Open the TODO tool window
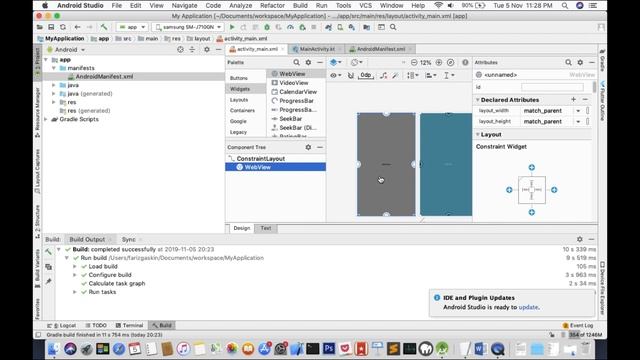The image size is (640, 360). (96, 325)
